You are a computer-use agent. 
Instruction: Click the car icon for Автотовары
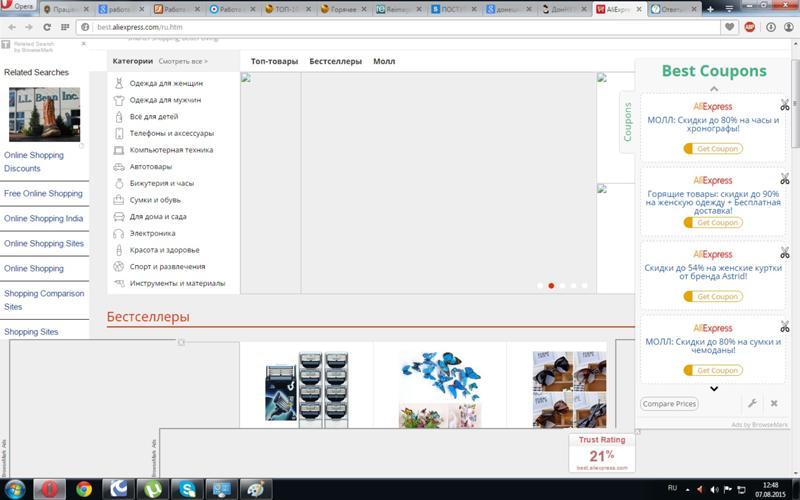pos(119,167)
